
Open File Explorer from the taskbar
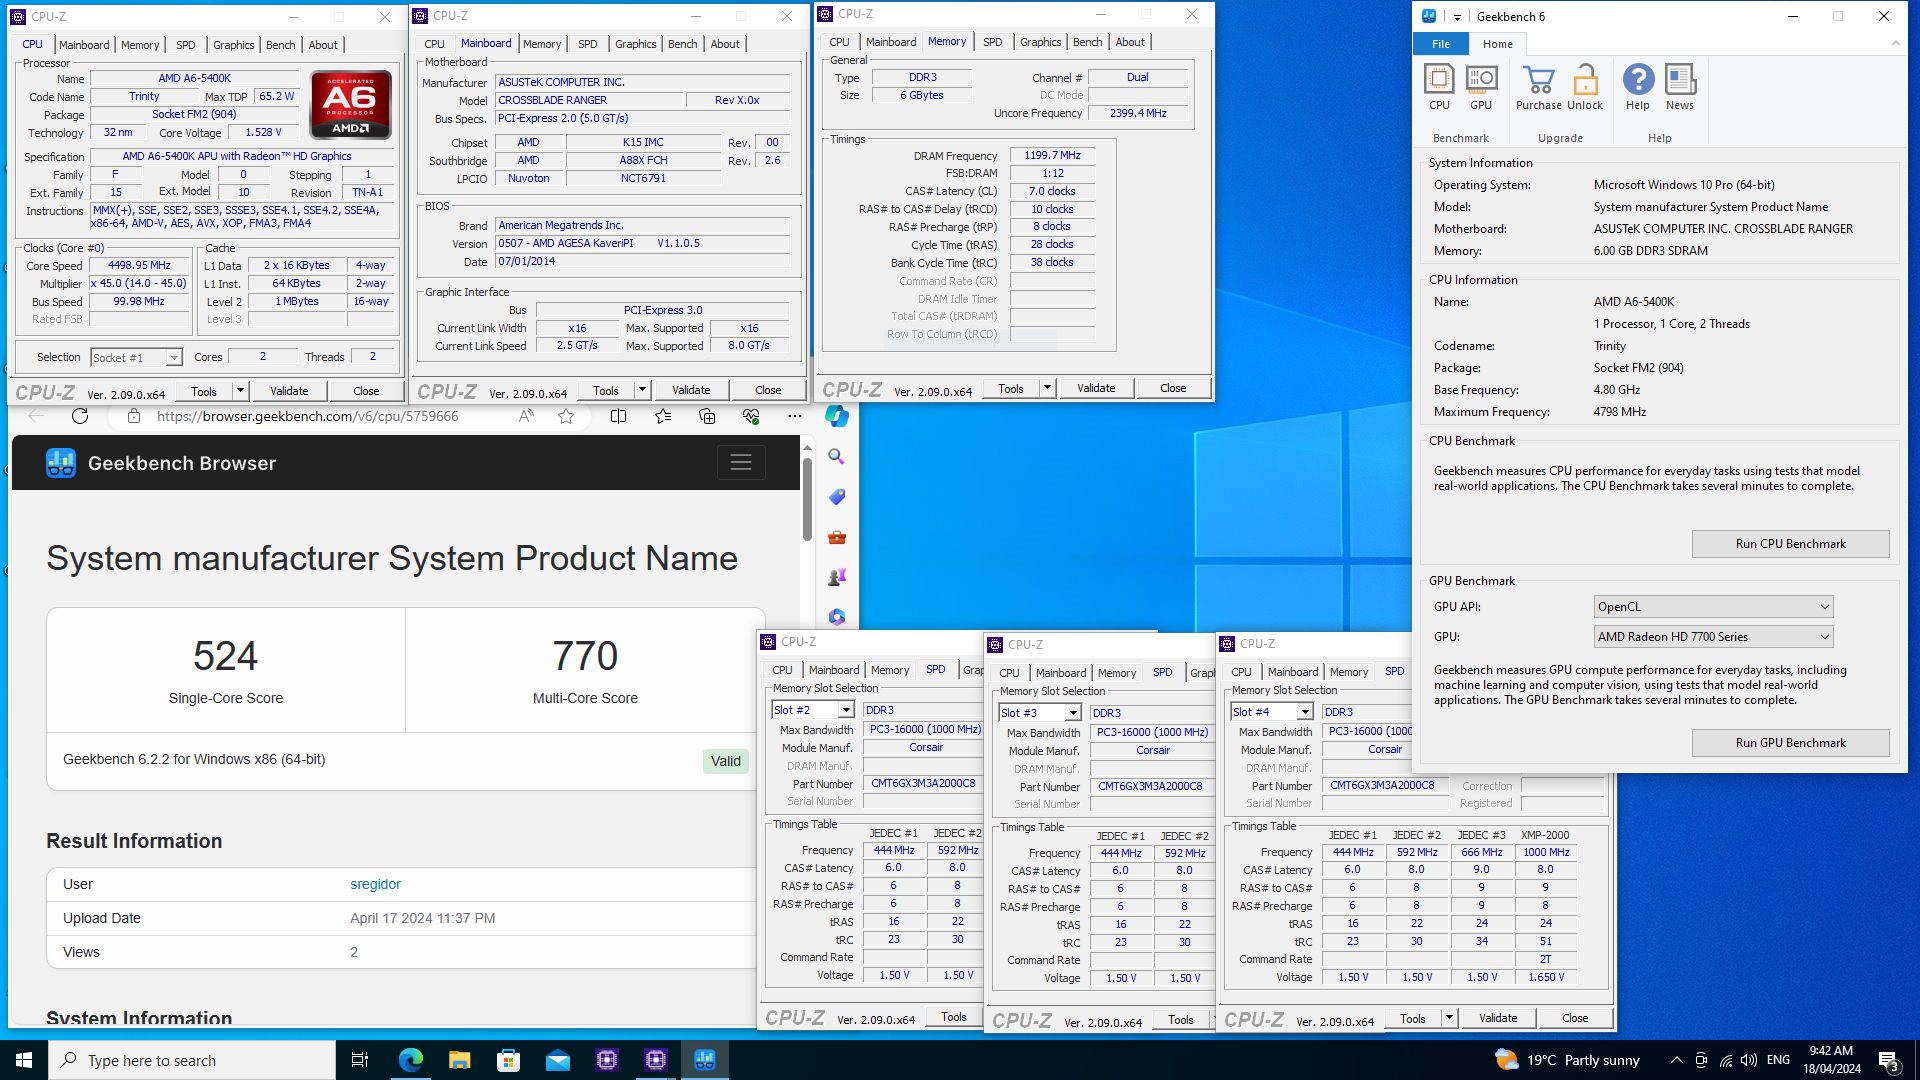459,1060
